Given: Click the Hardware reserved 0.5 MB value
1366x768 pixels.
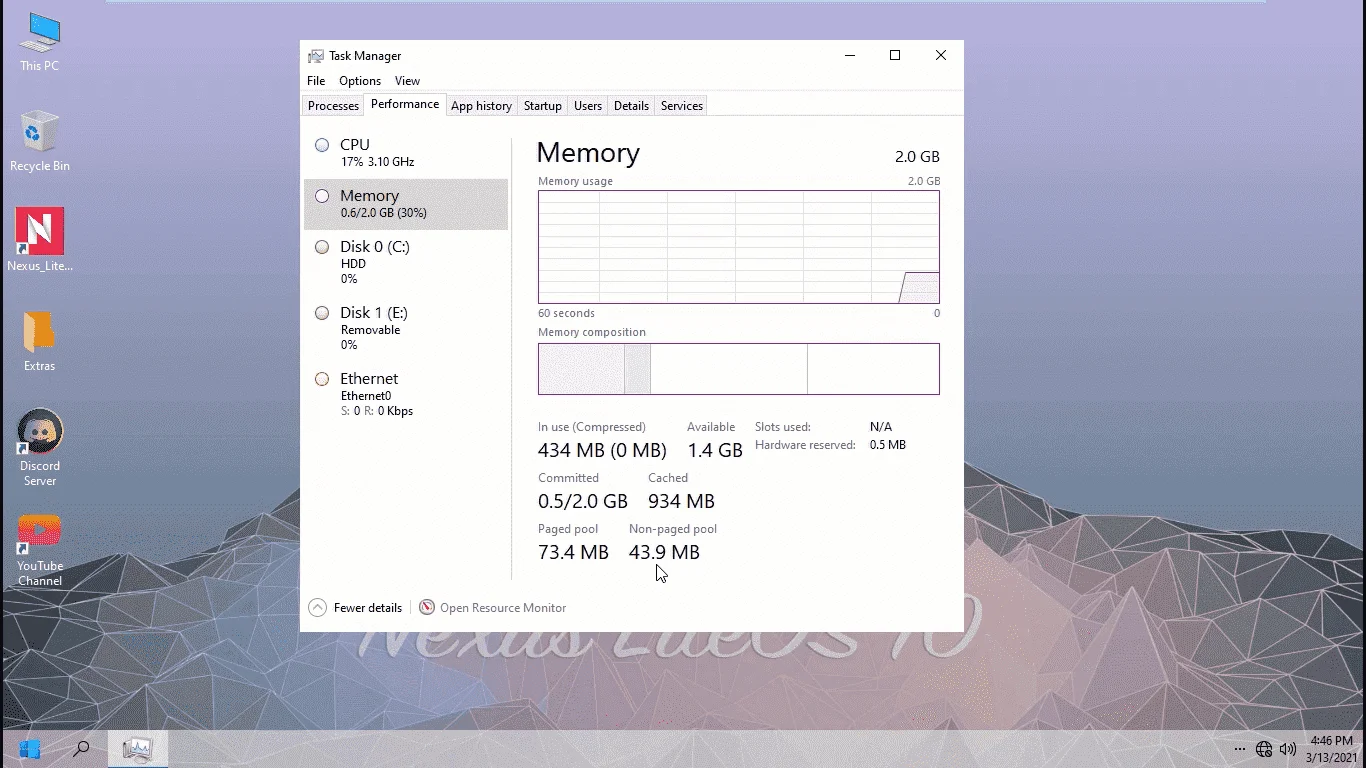Looking at the screenshot, I should 888,445.
